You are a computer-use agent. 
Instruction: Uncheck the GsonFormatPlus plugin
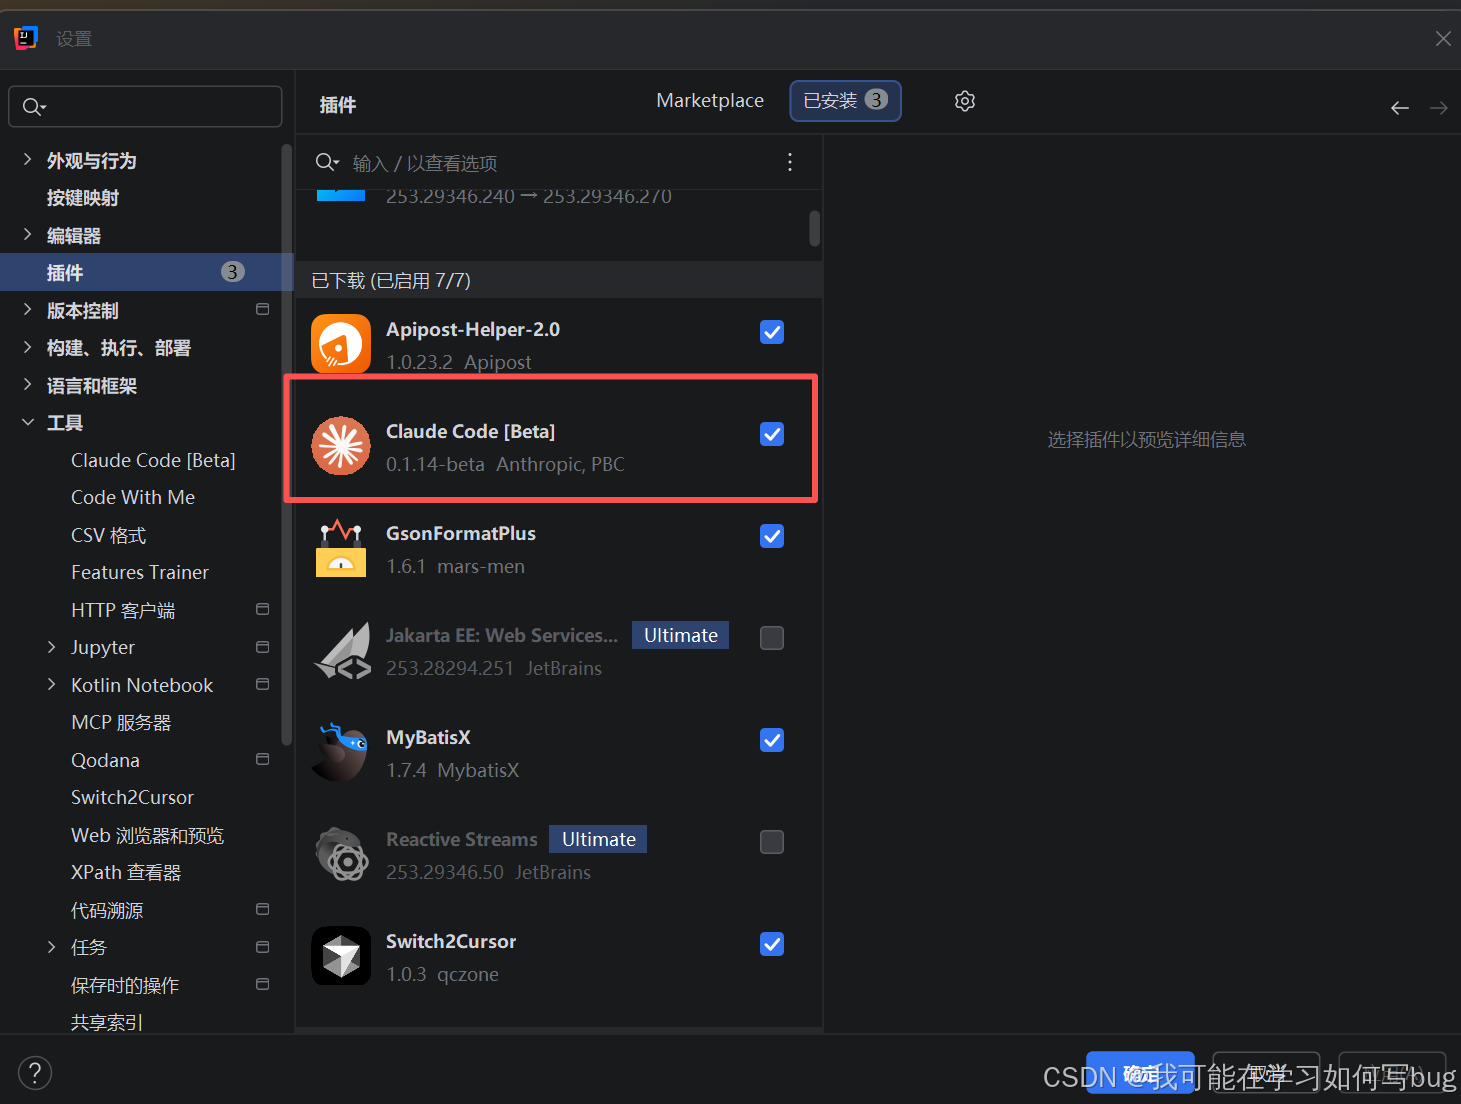(772, 536)
